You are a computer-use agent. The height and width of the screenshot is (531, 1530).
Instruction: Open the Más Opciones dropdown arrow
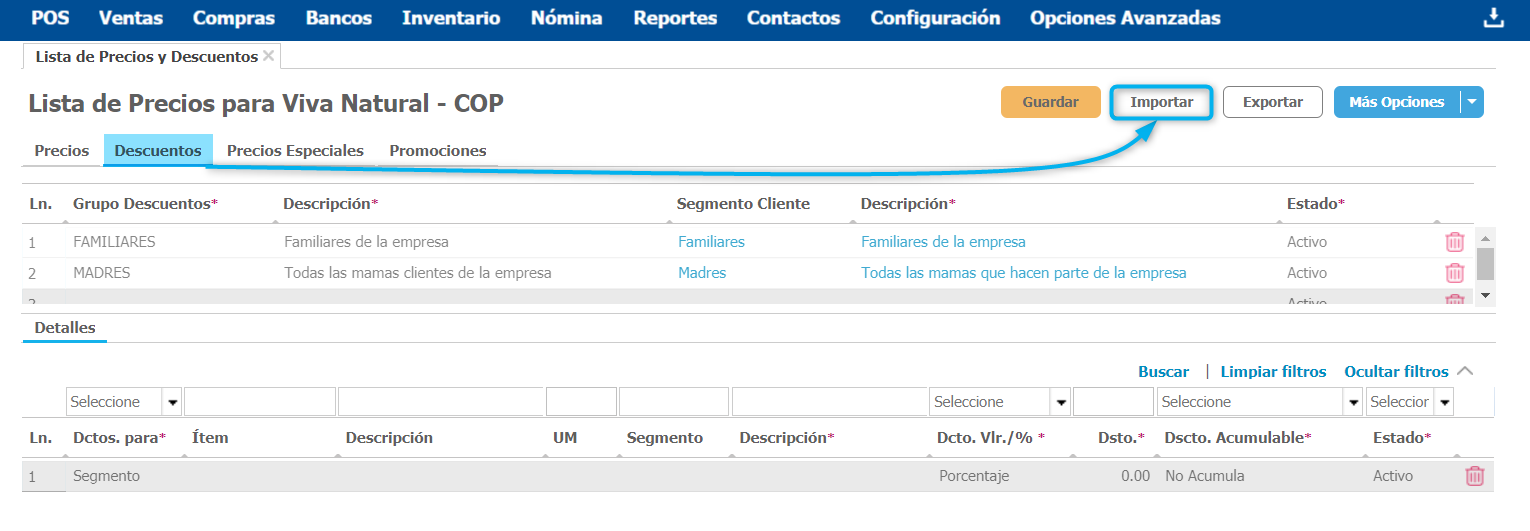click(1471, 102)
